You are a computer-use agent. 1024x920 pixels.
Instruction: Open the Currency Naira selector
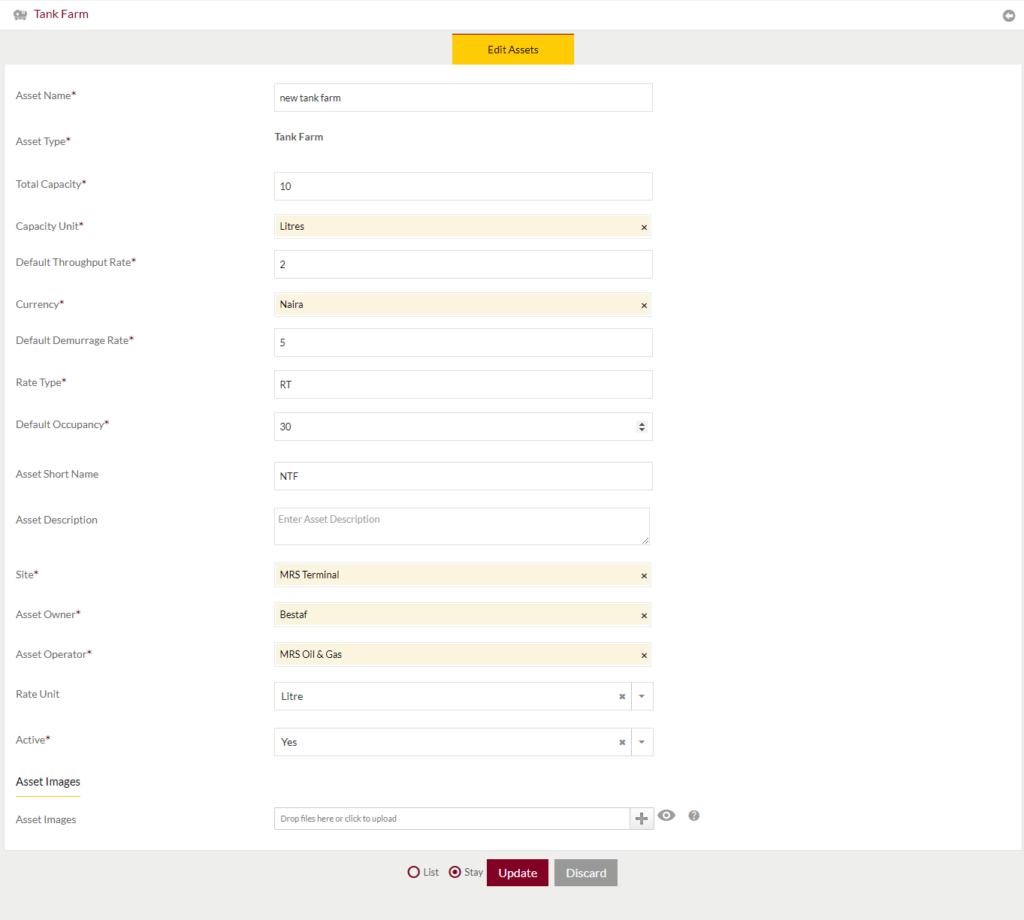coord(462,304)
